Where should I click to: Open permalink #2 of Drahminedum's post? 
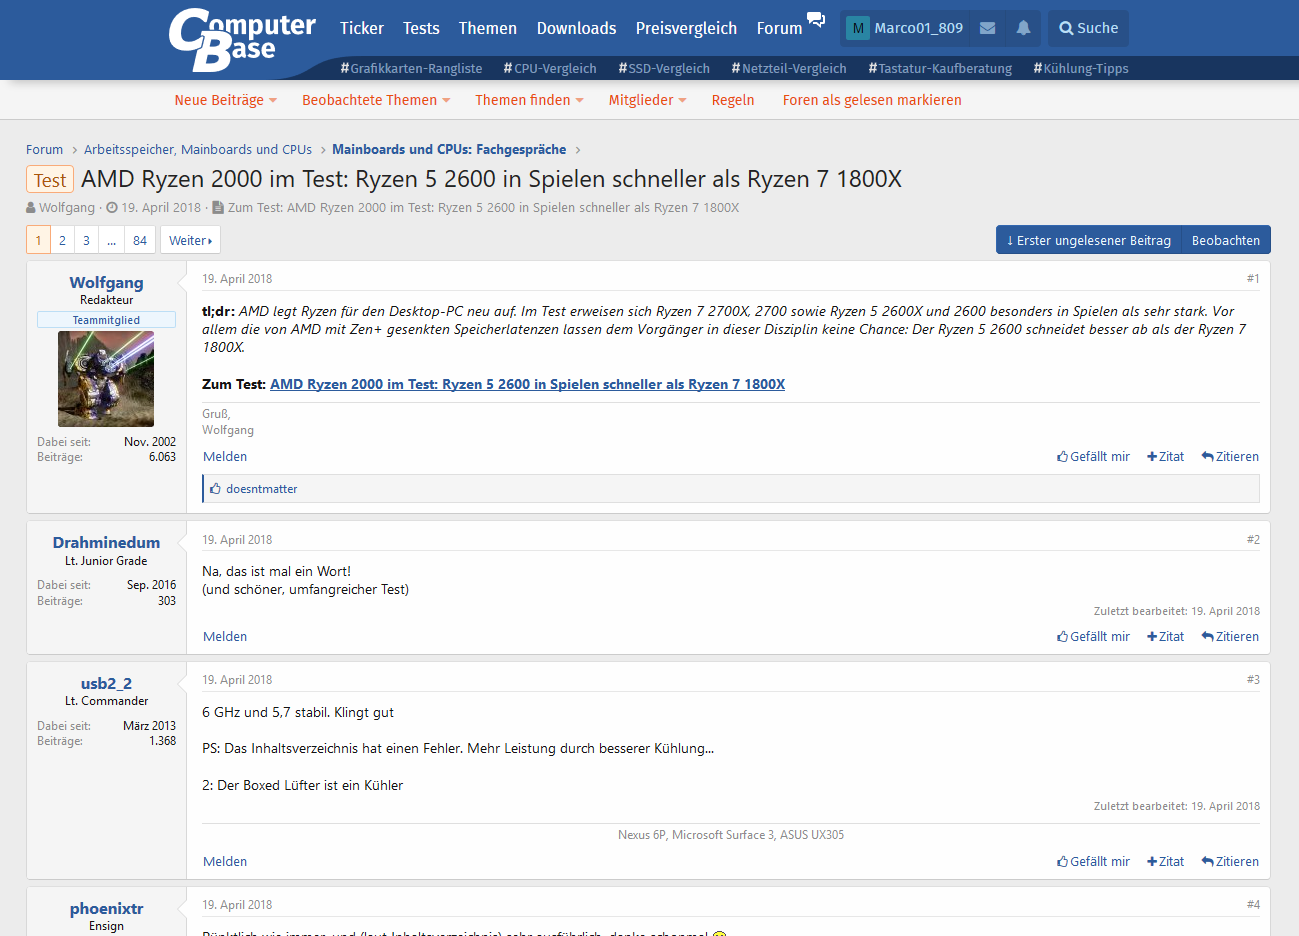point(1253,540)
